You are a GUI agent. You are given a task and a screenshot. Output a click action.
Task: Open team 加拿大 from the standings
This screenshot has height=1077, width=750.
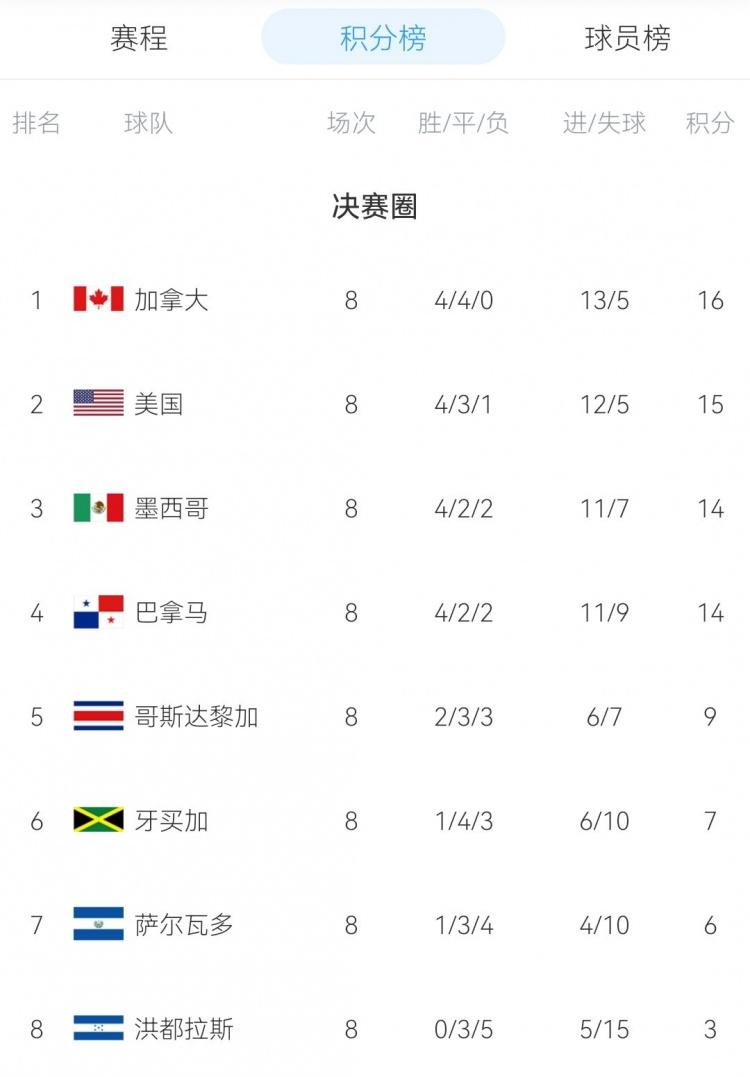(x=171, y=300)
